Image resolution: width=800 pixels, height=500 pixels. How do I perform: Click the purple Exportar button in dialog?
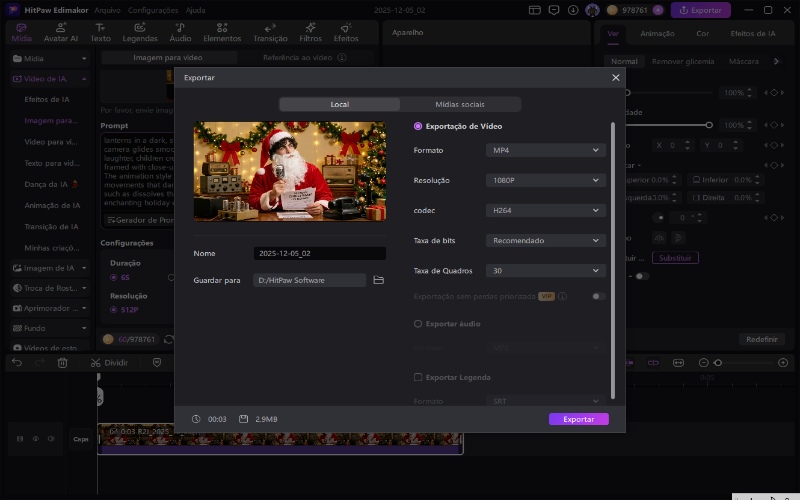coord(578,419)
